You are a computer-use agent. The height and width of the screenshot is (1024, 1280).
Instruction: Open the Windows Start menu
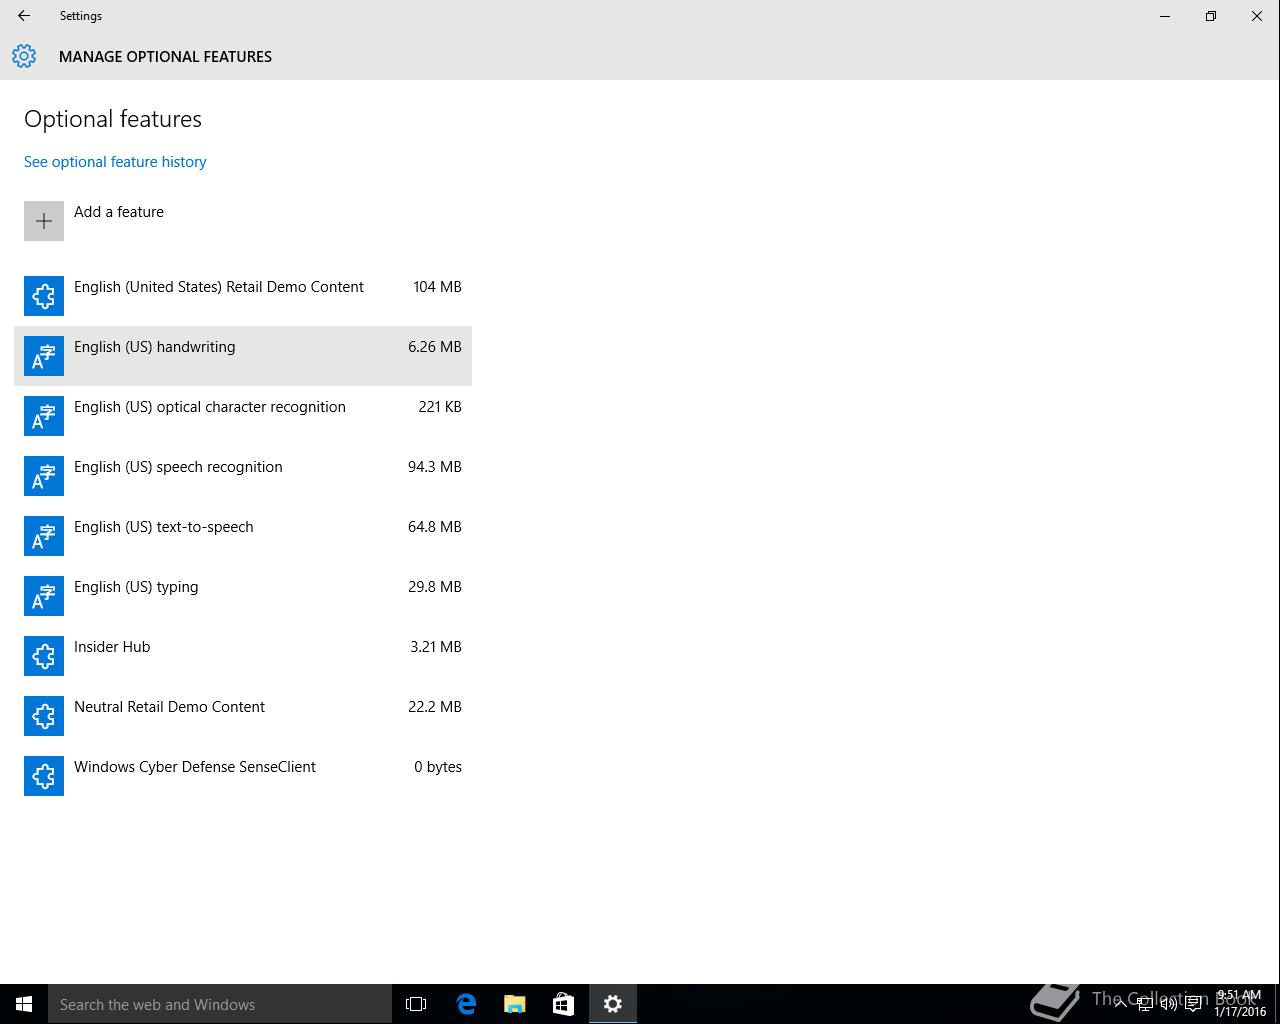tap(24, 1004)
